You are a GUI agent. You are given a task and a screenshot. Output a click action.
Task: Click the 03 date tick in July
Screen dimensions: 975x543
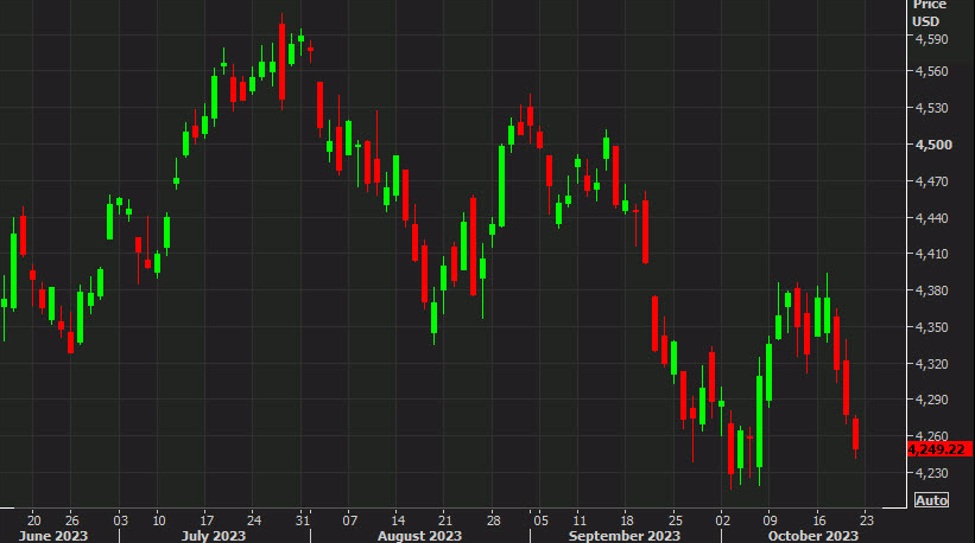[121, 521]
